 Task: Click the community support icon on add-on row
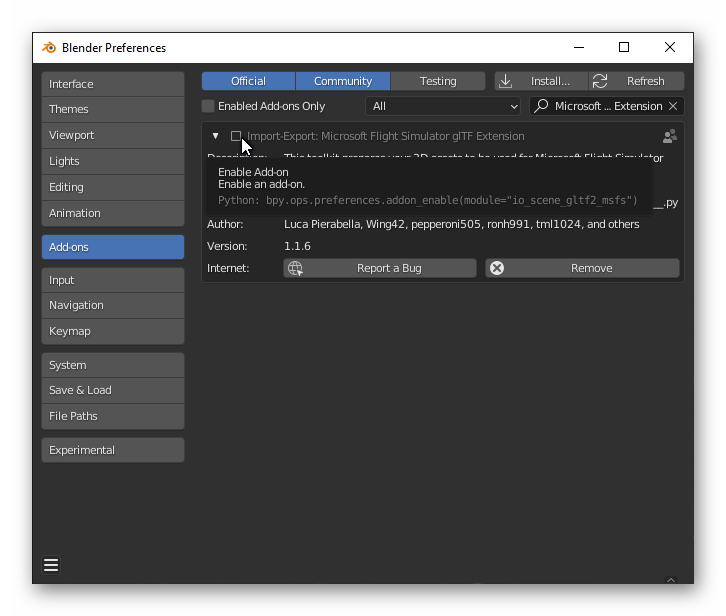670,136
